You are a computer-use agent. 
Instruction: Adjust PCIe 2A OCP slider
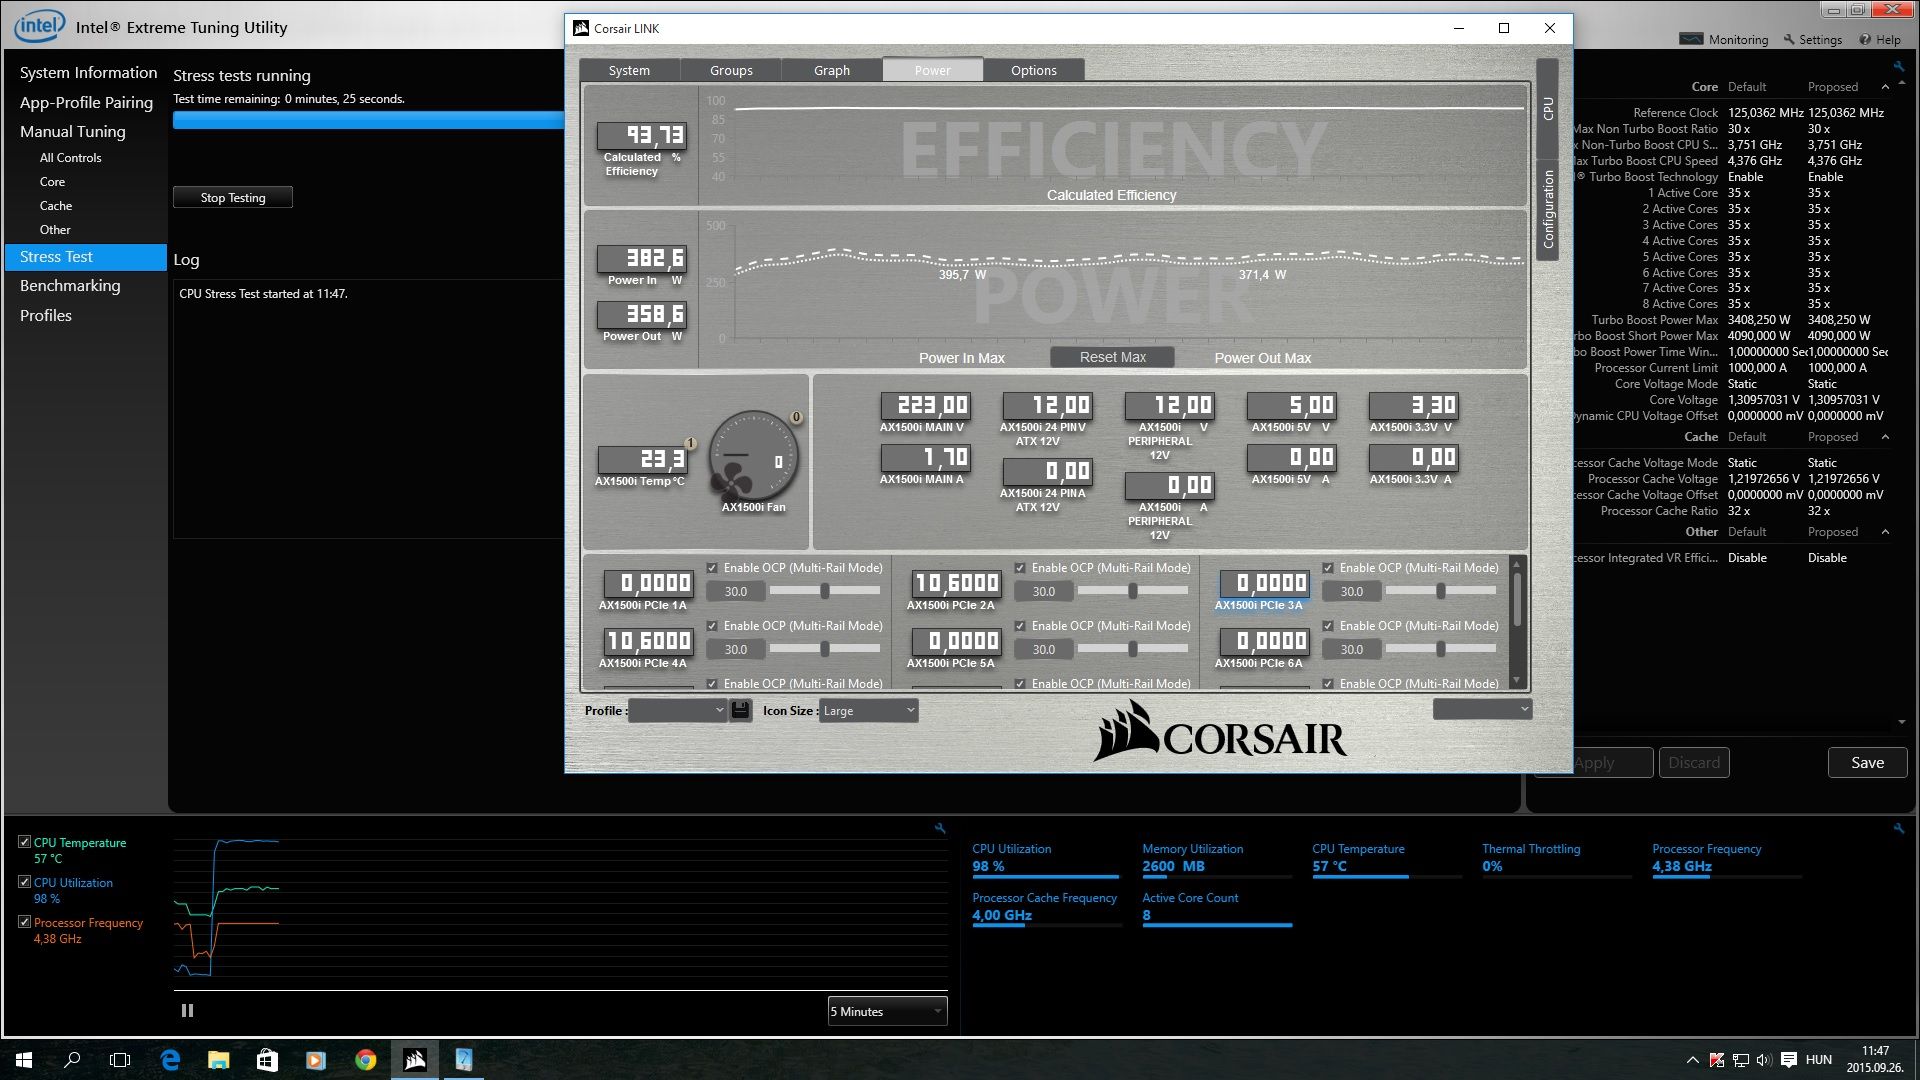1132,591
